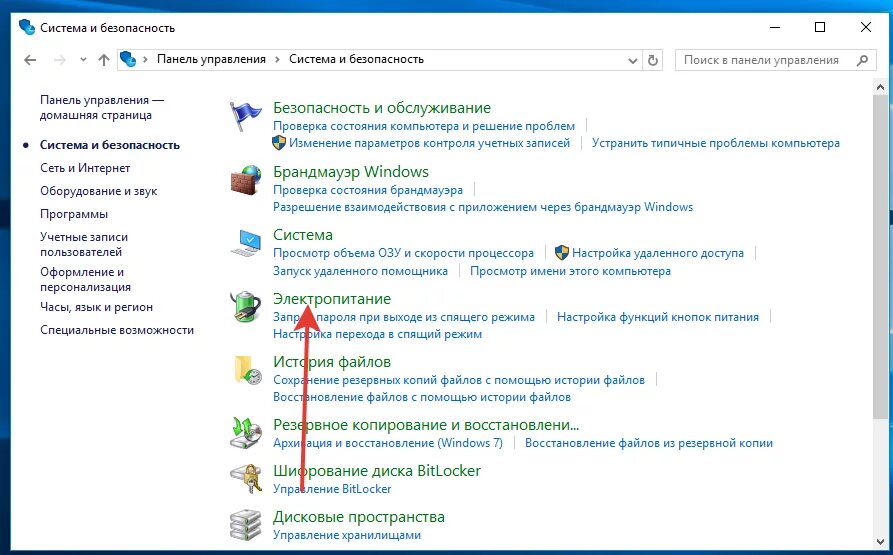Click the Электропитание battery icon
Viewport: 893px width, 555px height.
(x=245, y=306)
